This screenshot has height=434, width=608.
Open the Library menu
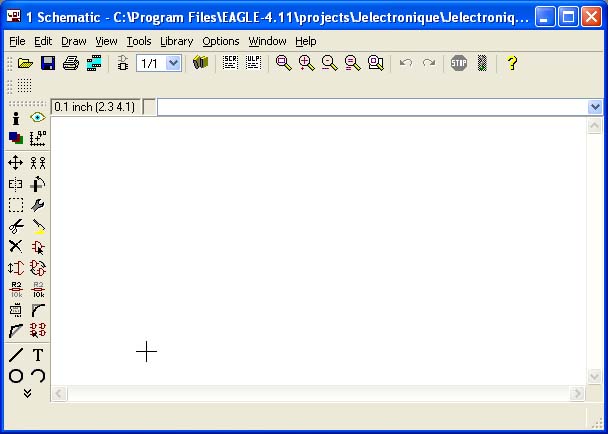176,41
